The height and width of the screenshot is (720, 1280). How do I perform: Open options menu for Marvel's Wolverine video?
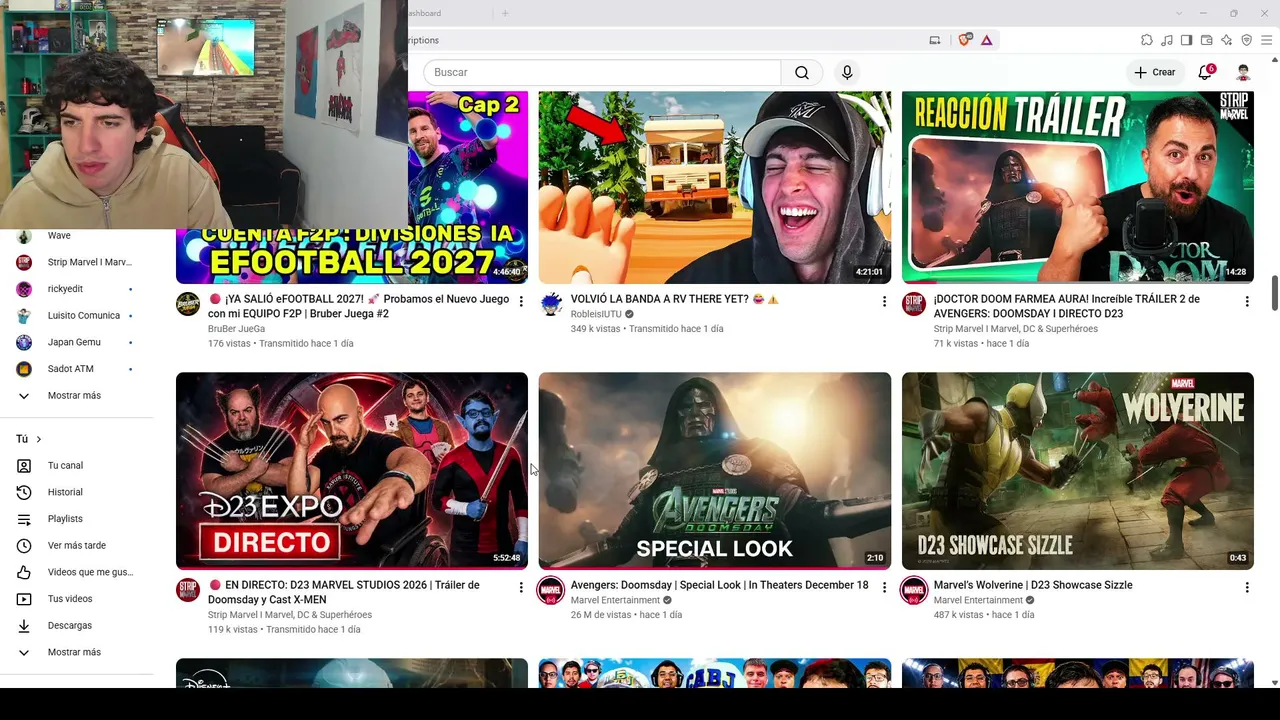click(1247, 587)
